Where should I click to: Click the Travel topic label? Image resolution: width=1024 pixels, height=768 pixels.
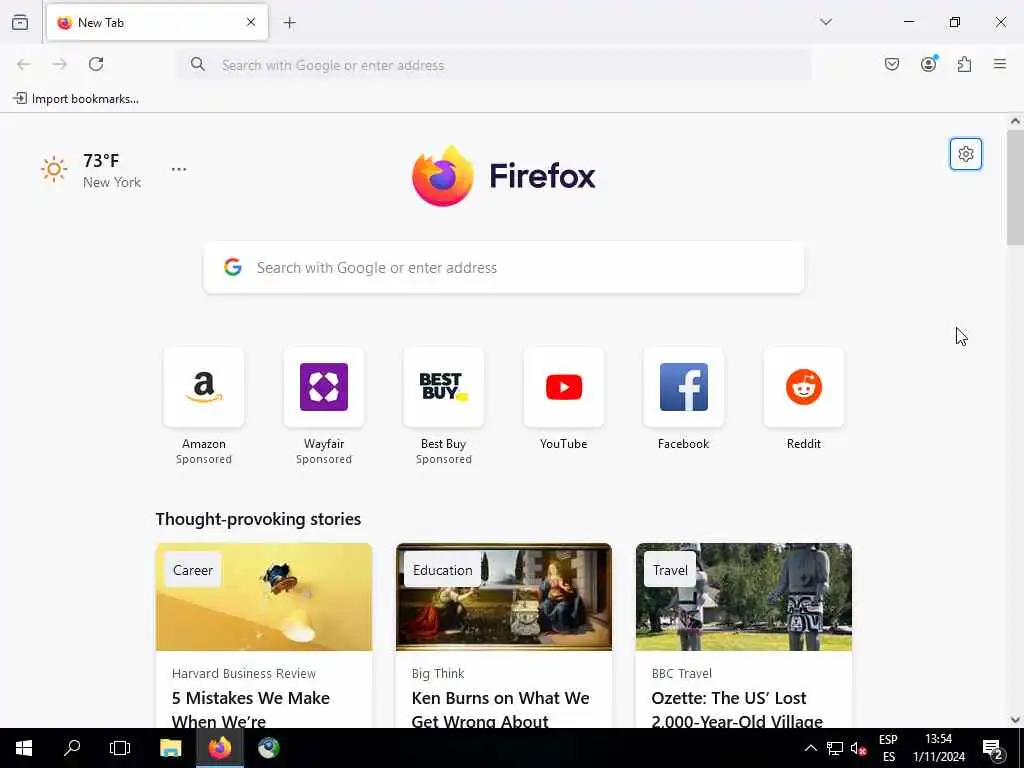coord(670,570)
